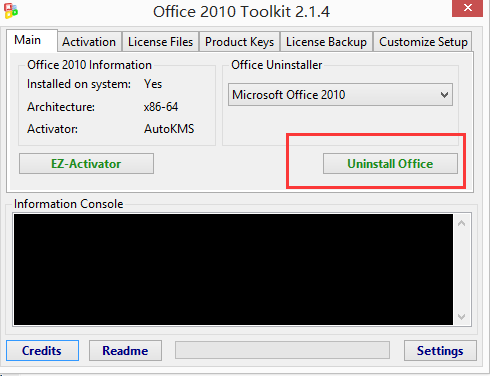The width and height of the screenshot is (490, 376).
Task: Click the 'Installed on system:' label
Action: click(79, 84)
